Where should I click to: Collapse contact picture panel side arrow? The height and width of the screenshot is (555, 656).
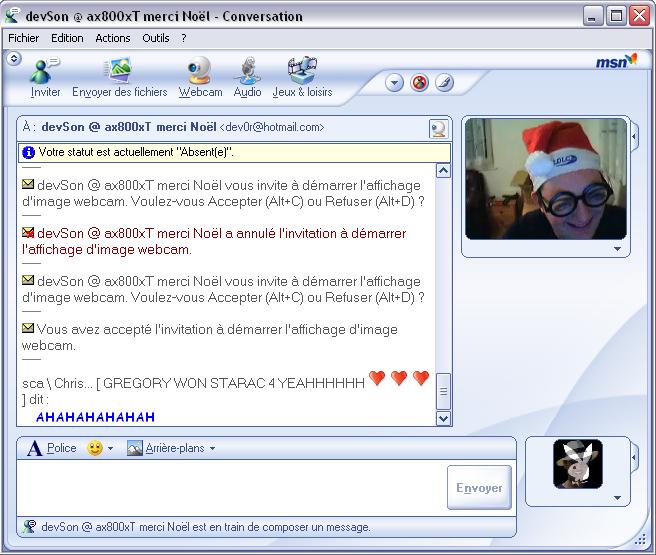(635, 136)
